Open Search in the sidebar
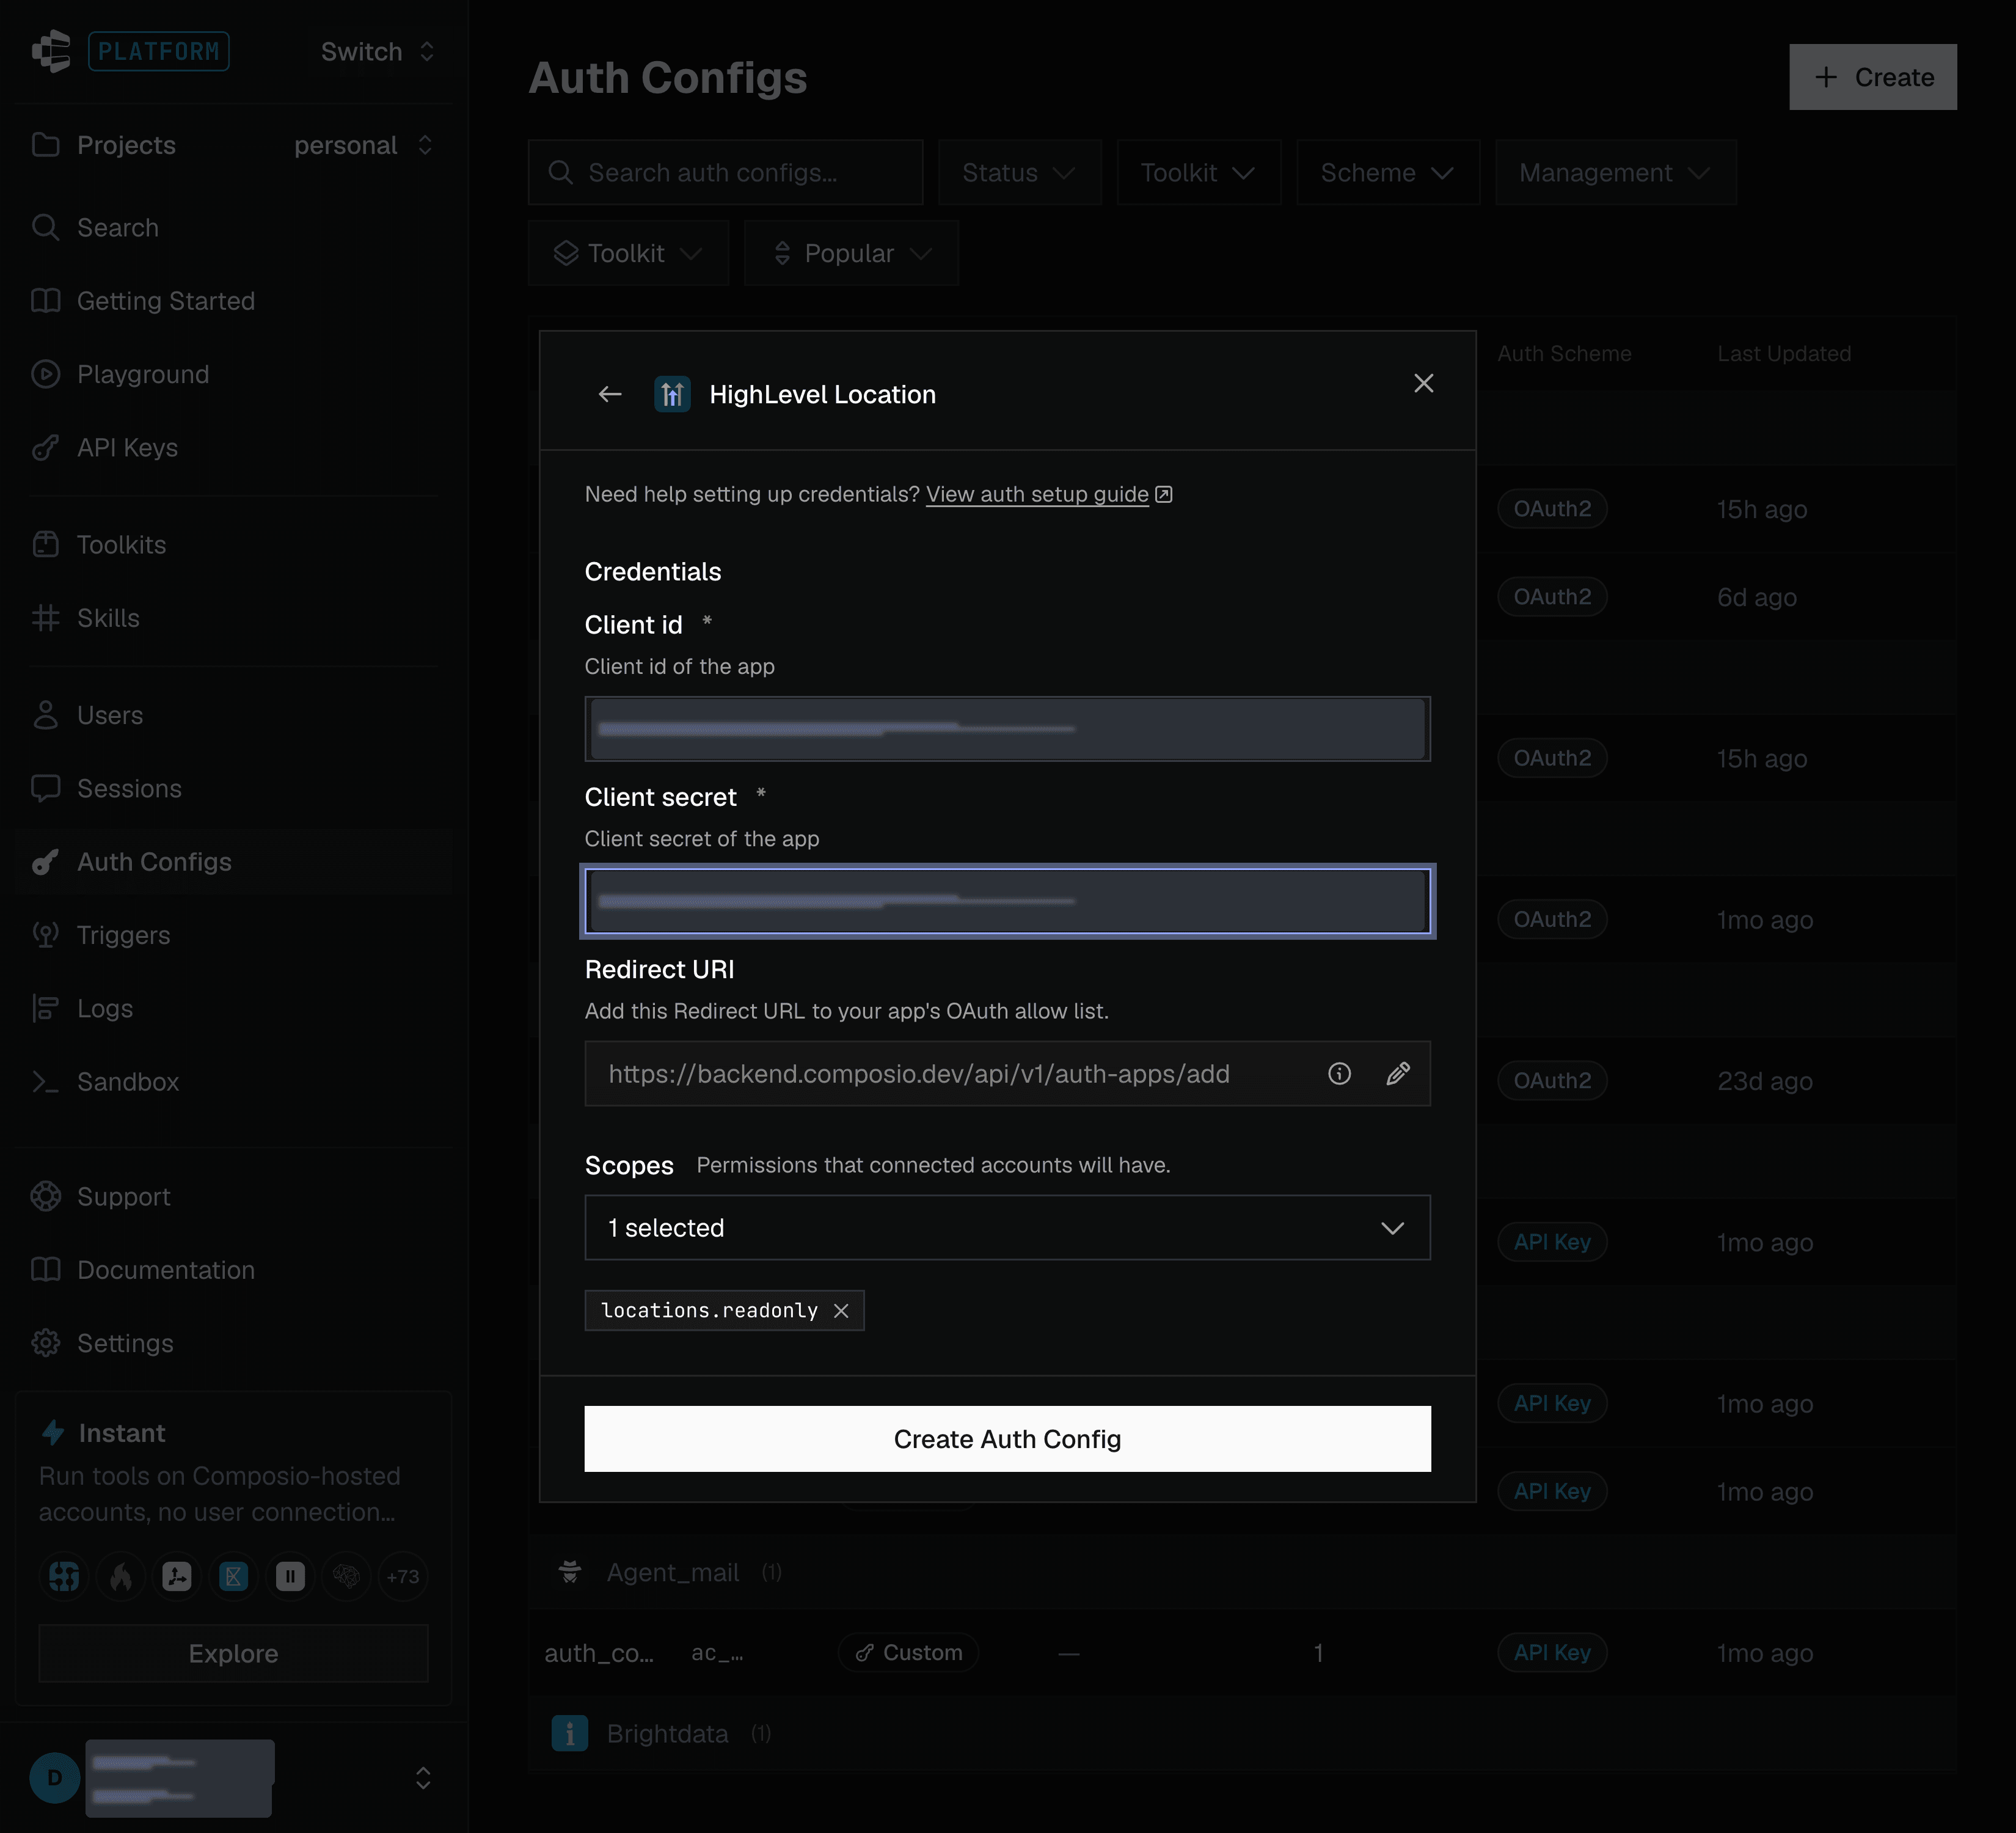Screen dimensions: 2016x1833 (117, 227)
